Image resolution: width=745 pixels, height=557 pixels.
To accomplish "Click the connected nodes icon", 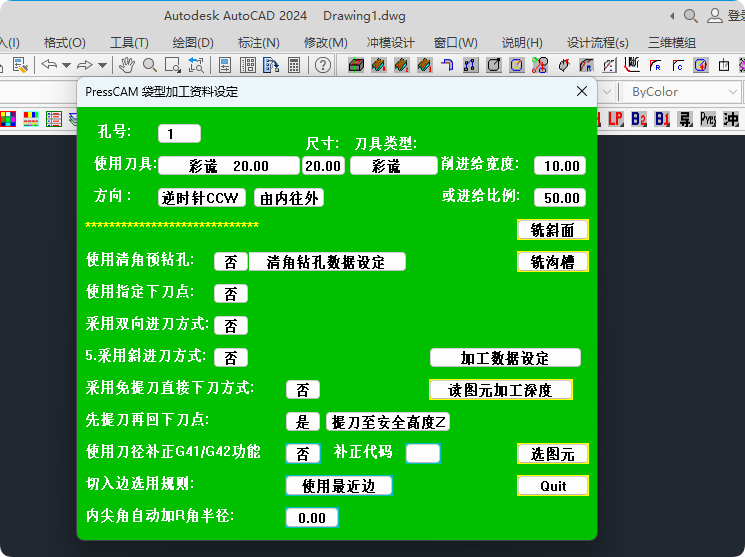I will [x=470, y=65].
